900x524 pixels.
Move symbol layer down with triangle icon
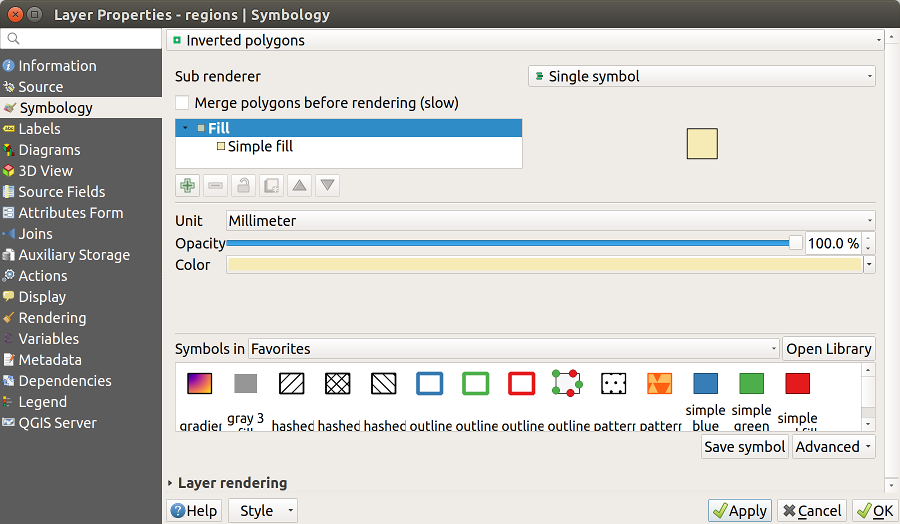[x=327, y=185]
